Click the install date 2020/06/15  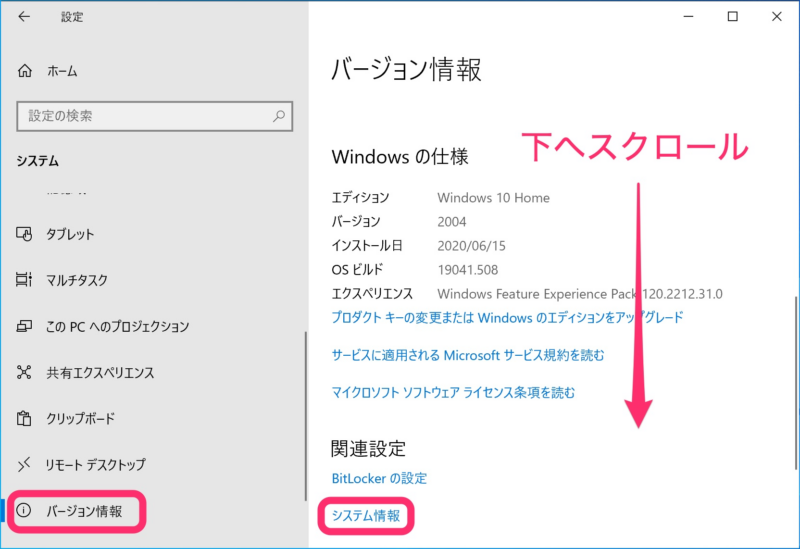(x=471, y=246)
